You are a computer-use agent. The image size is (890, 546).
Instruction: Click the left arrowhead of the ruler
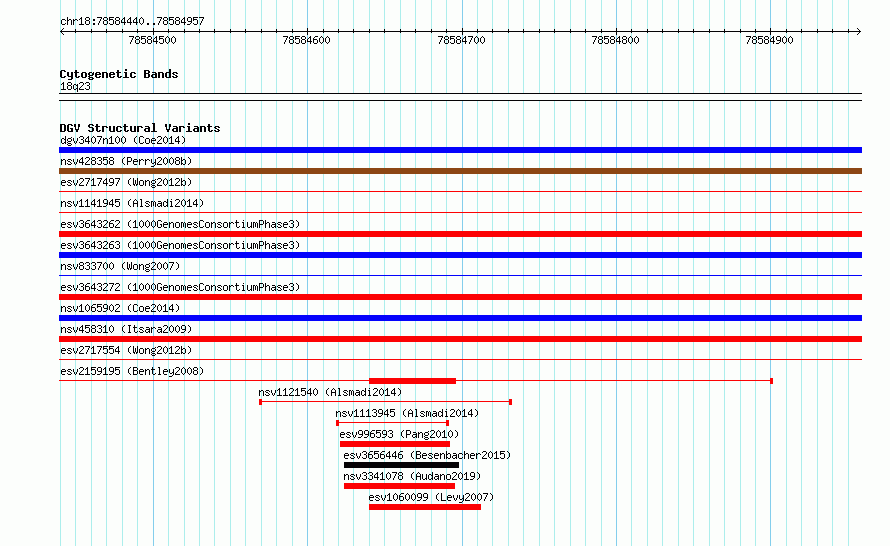click(62, 32)
